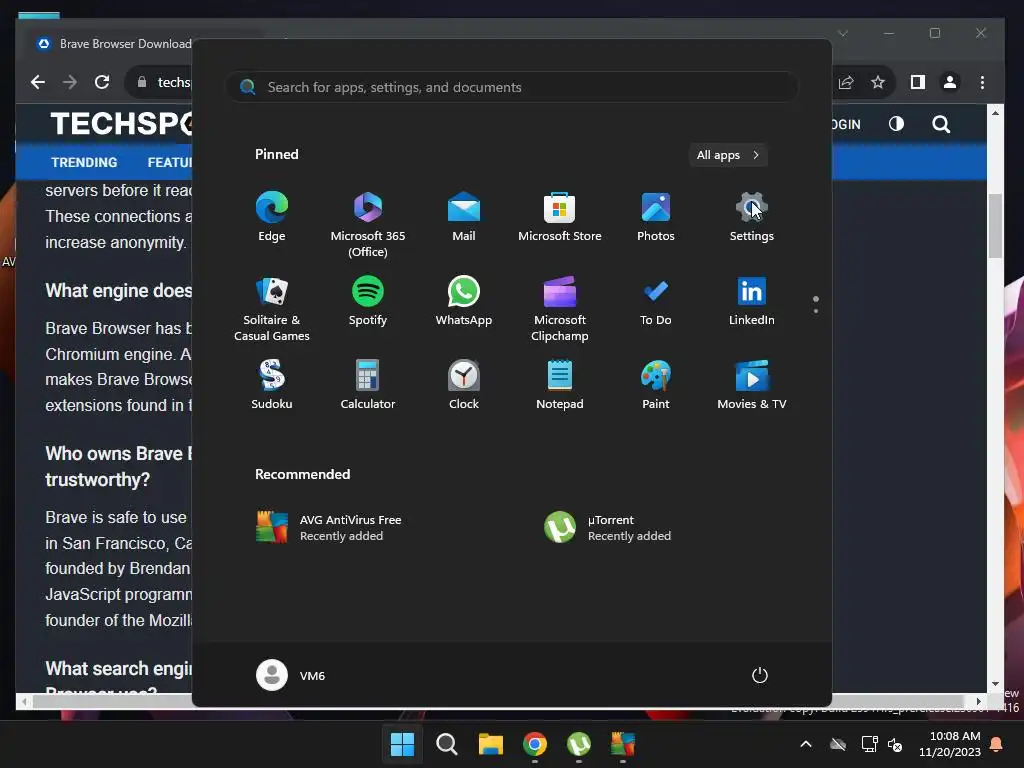Image resolution: width=1024 pixels, height=768 pixels.
Task: Reload the page in Chrome
Action: point(102,82)
